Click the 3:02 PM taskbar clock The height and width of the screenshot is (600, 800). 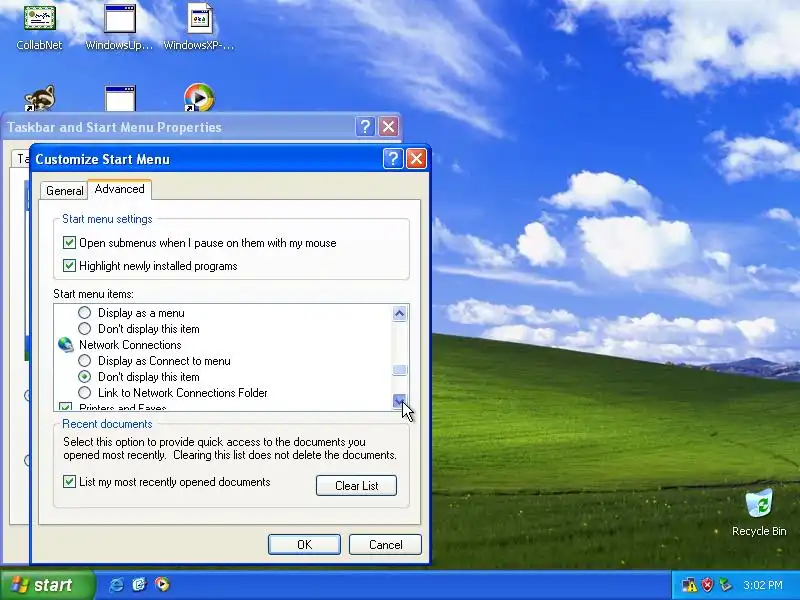click(763, 585)
